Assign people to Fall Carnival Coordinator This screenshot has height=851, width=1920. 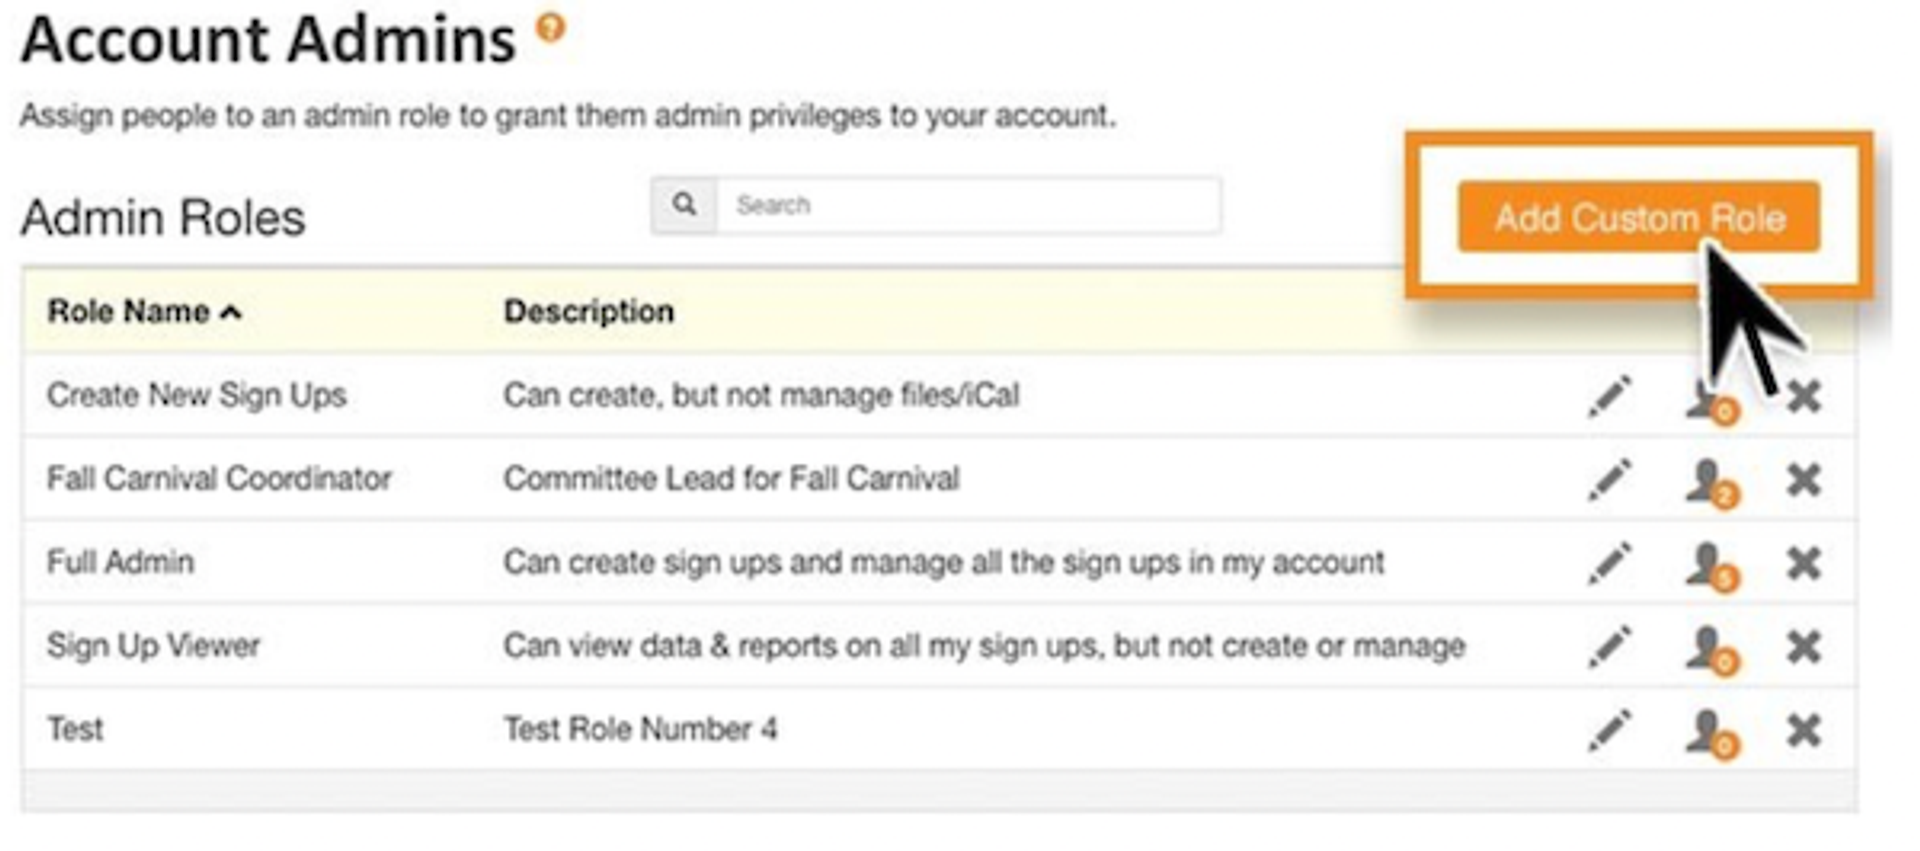pyautogui.click(x=1712, y=483)
